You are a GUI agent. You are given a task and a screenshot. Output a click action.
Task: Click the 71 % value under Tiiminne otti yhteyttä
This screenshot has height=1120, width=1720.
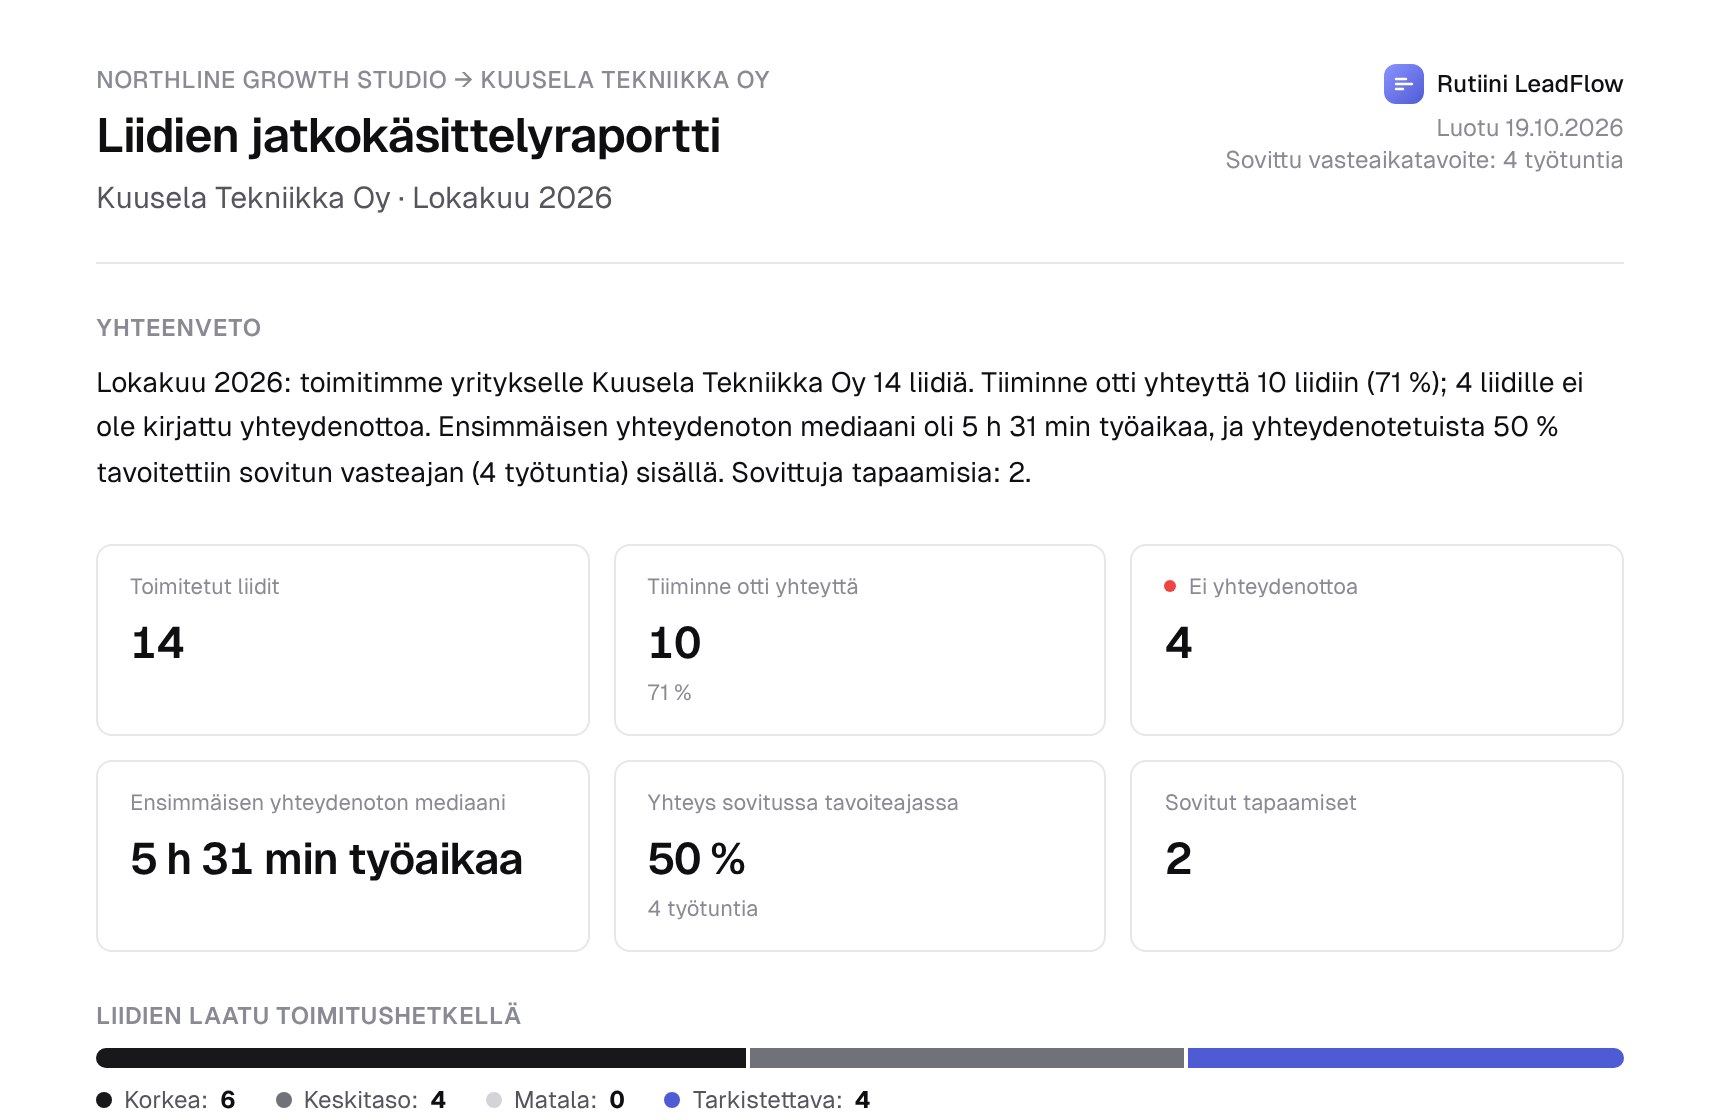669,693
